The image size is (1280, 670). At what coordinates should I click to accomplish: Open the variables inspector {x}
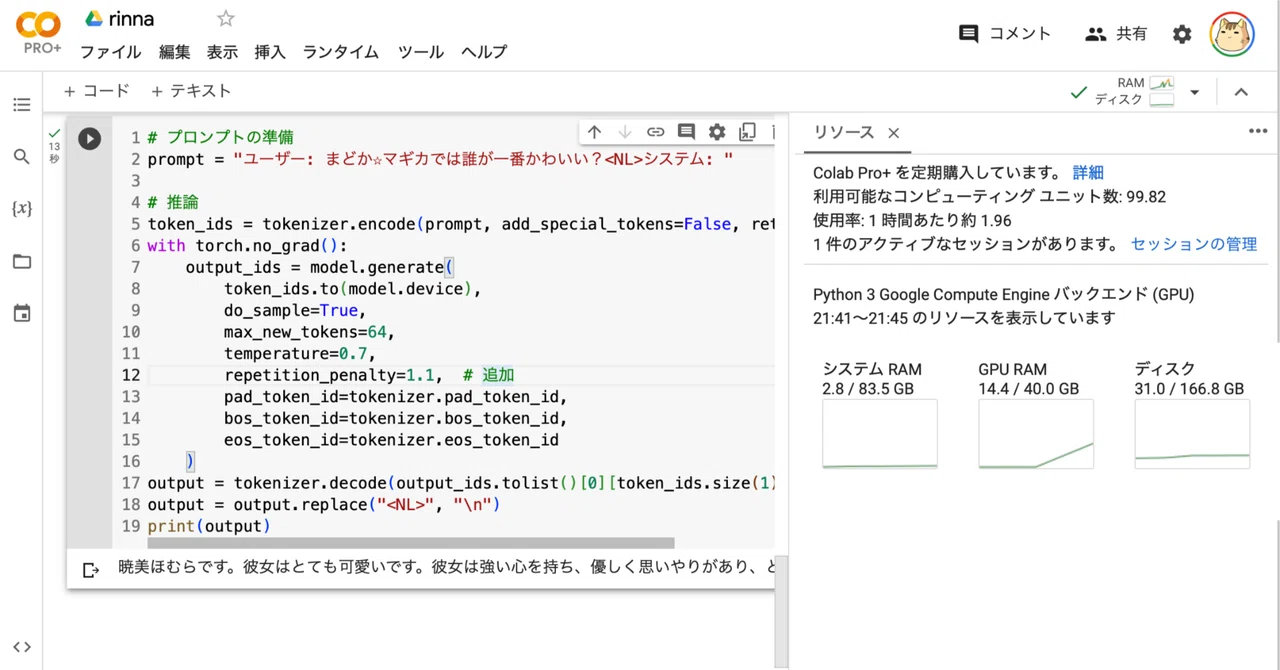click(x=21, y=209)
